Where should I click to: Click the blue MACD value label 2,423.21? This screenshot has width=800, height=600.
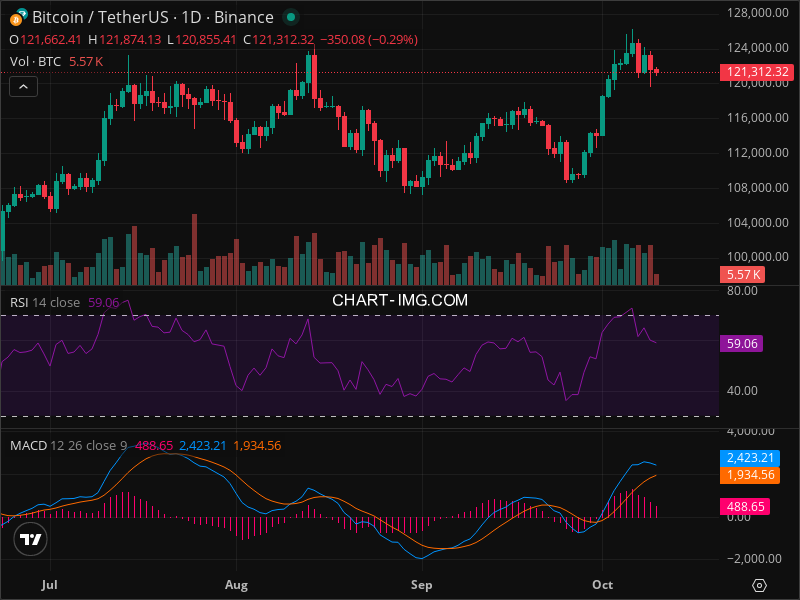coord(752,458)
